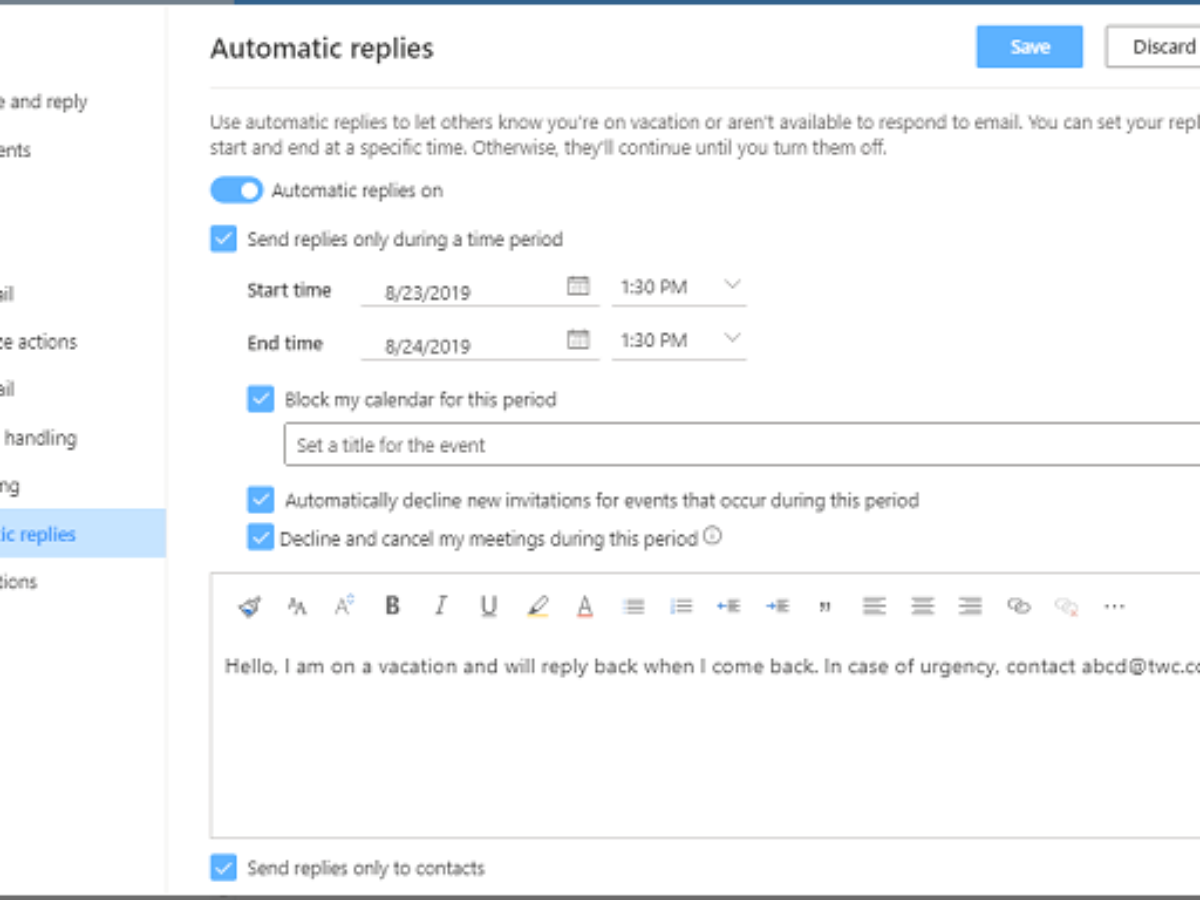
Task: Align reply text right
Action: 969,606
